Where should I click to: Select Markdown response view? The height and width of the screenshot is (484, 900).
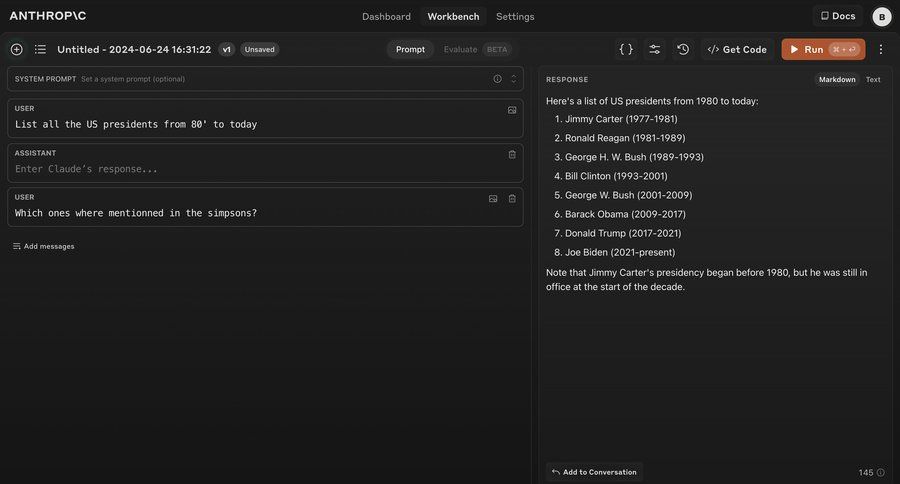coord(837,79)
